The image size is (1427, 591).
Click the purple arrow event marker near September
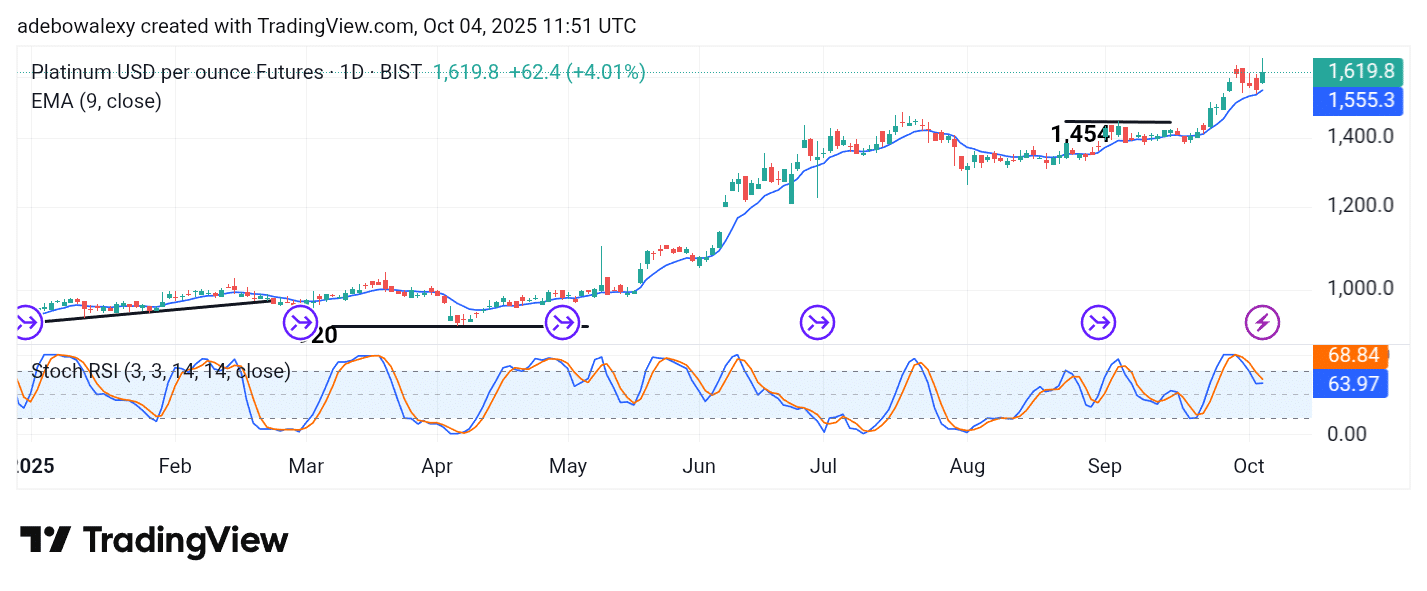pyautogui.click(x=1099, y=322)
